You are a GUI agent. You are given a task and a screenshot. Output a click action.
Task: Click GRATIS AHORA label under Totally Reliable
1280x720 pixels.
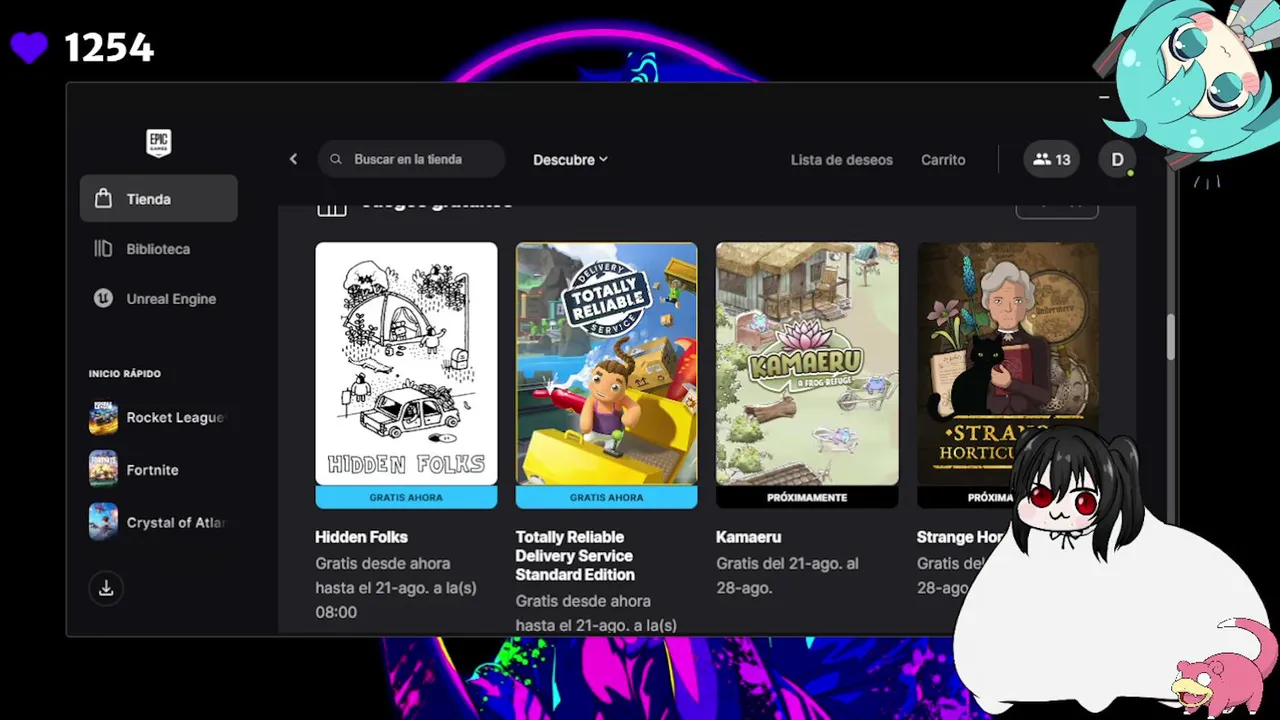(x=606, y=497)
